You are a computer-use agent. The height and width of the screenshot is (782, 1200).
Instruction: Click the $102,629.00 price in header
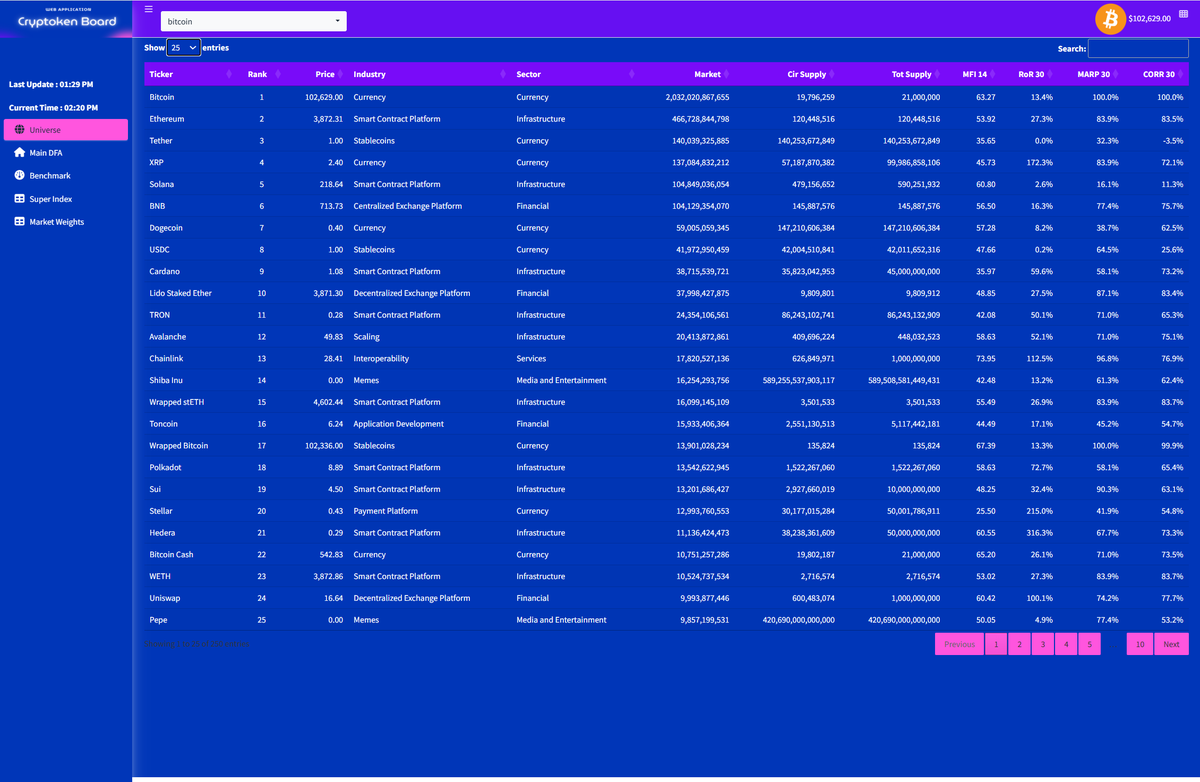tap(1149, 19)
